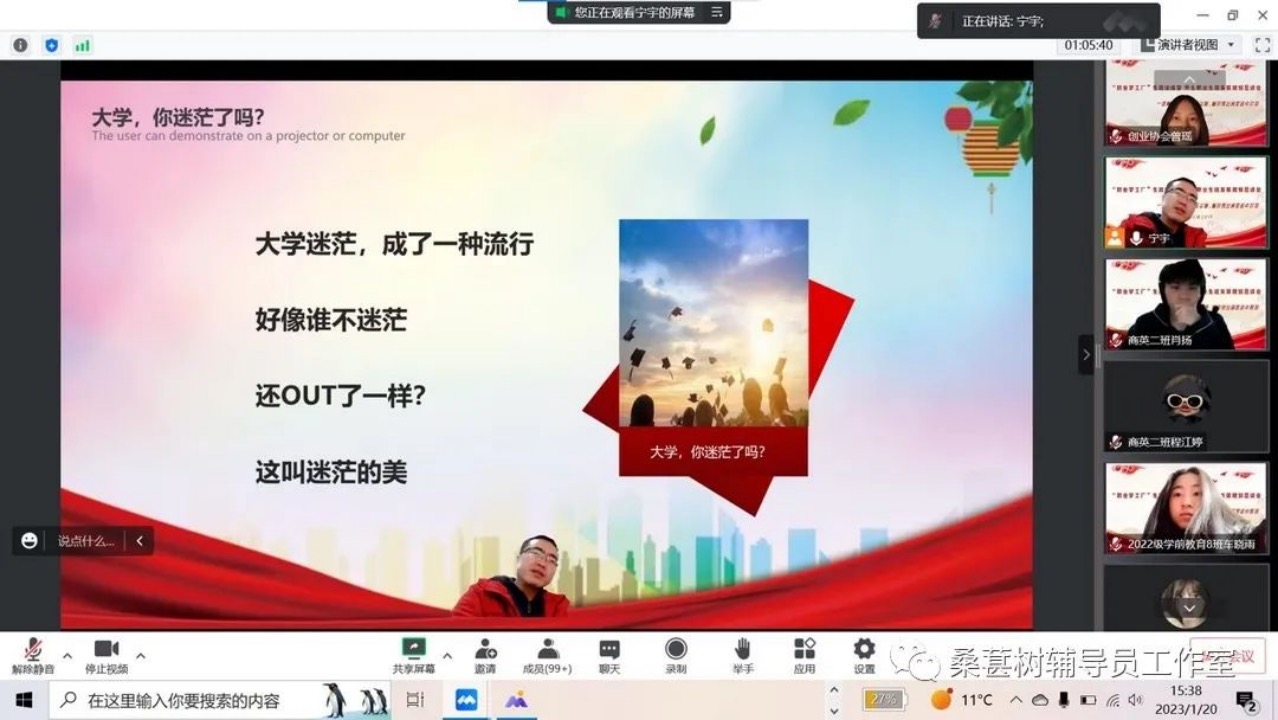Viewport: 1278px width, 720px height.
Task: Open the menu icon on the screen-viewing banner
Action: coord(716,12)
